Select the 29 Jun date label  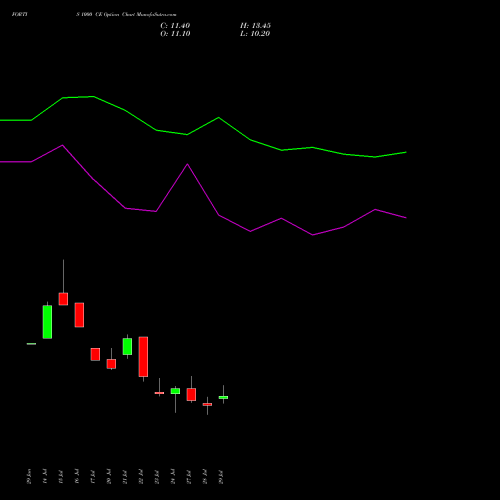click(29, 476)
